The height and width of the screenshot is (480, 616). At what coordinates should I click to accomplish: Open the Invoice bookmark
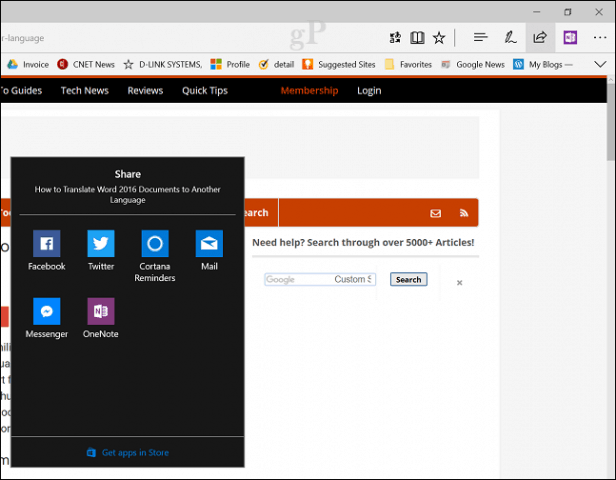pos(28,64)
